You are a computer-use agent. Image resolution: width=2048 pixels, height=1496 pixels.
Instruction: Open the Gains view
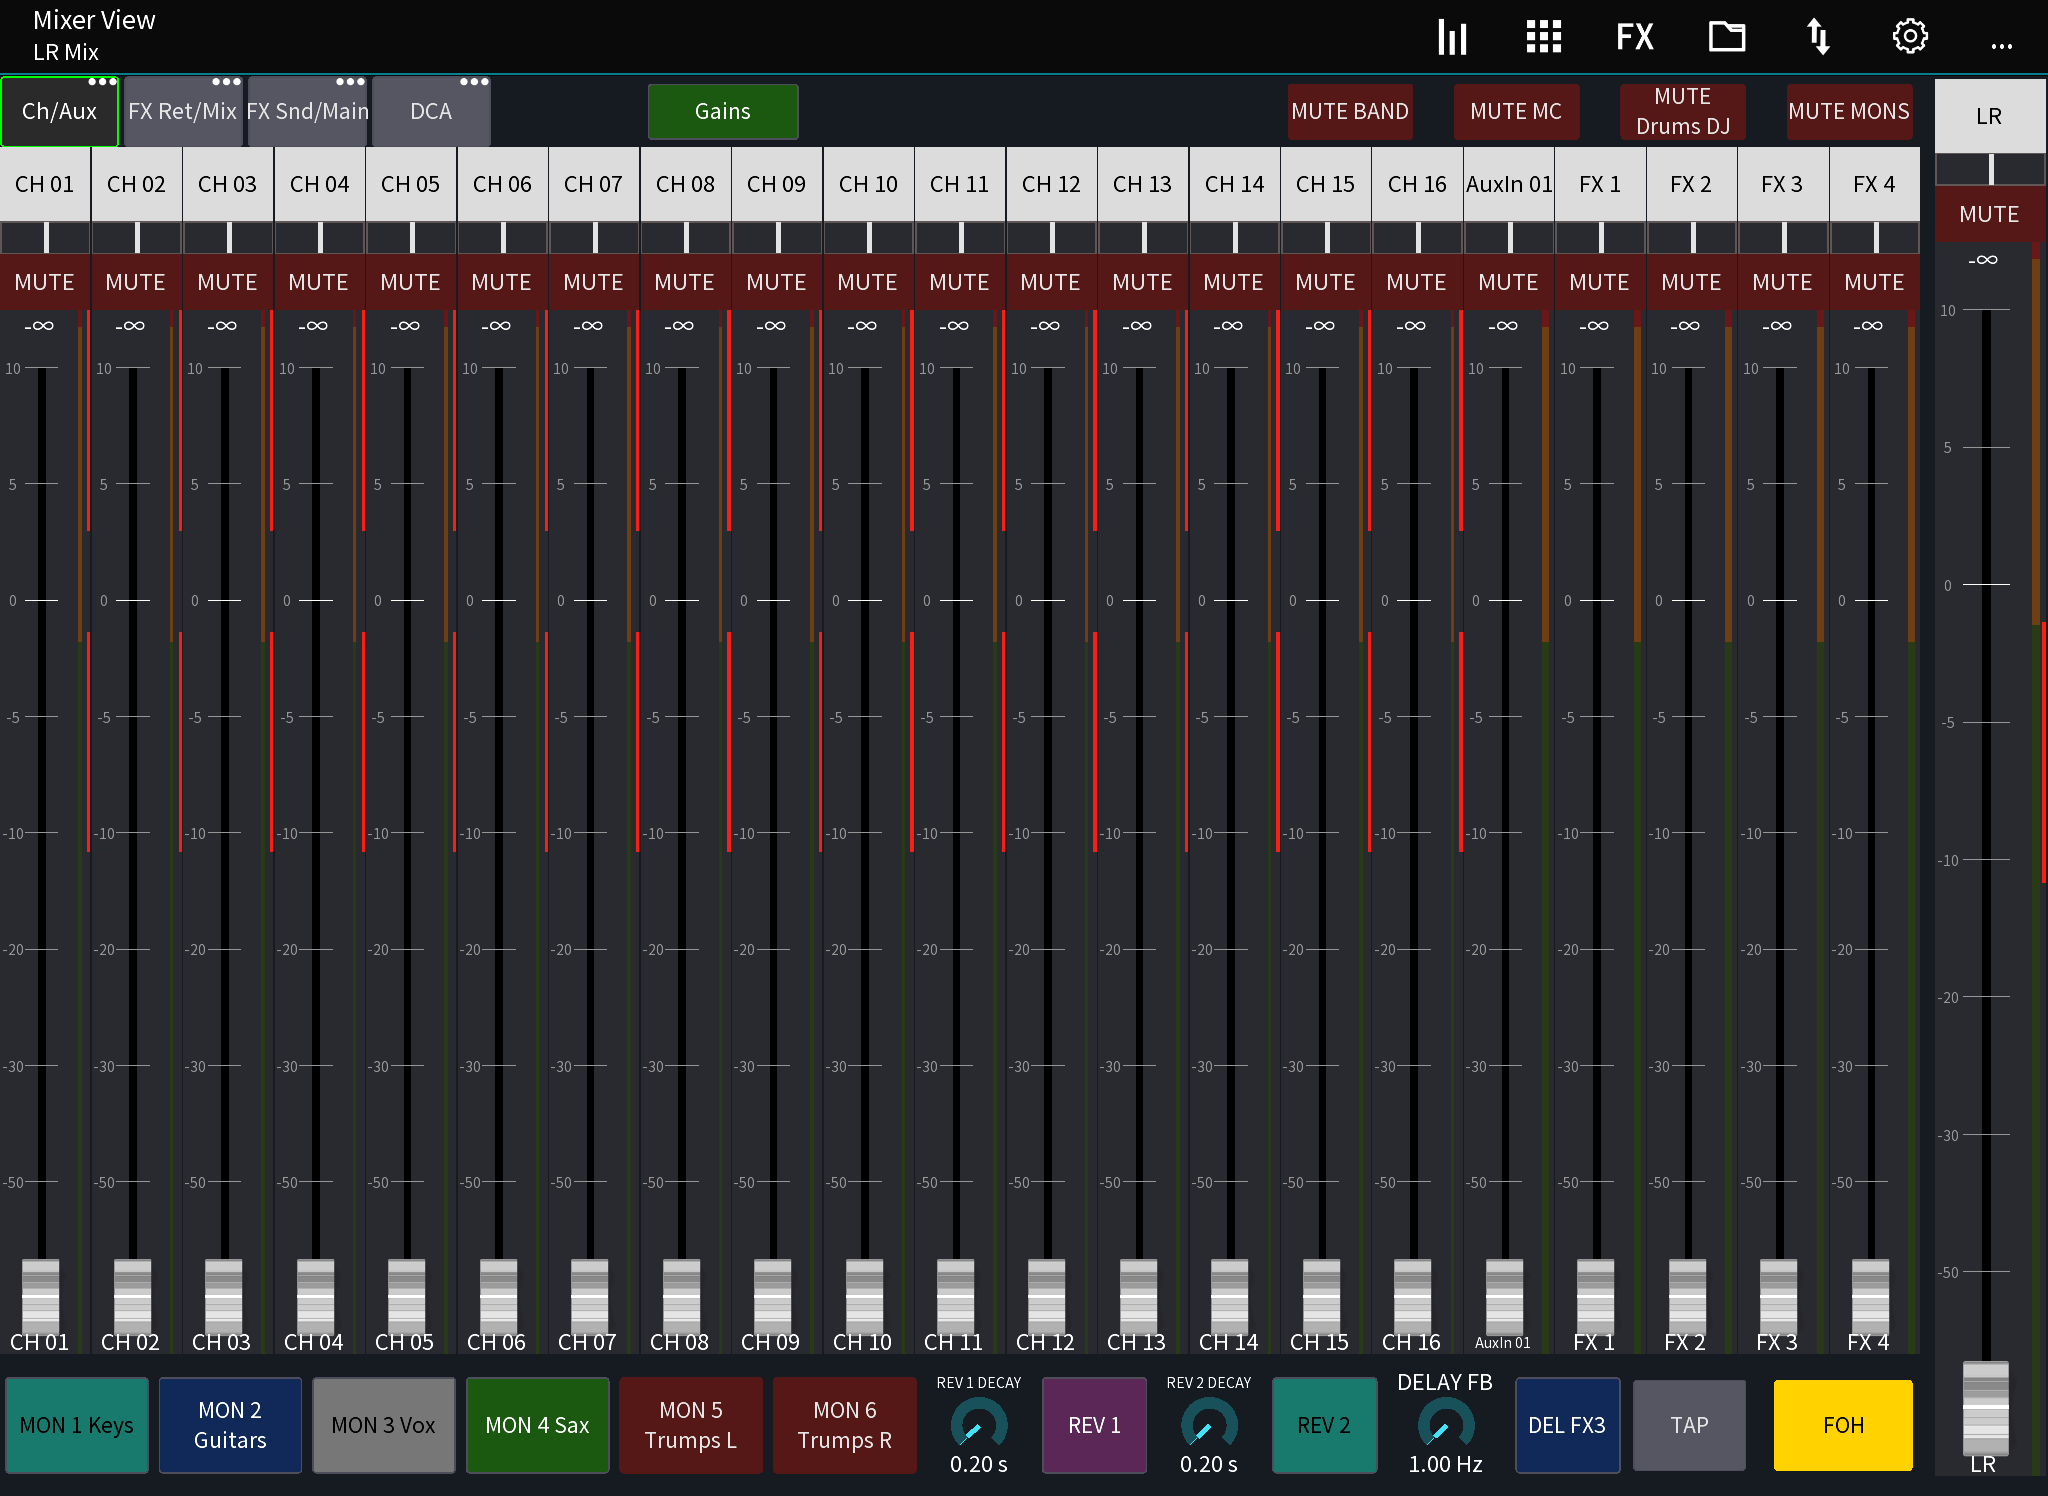722,111
